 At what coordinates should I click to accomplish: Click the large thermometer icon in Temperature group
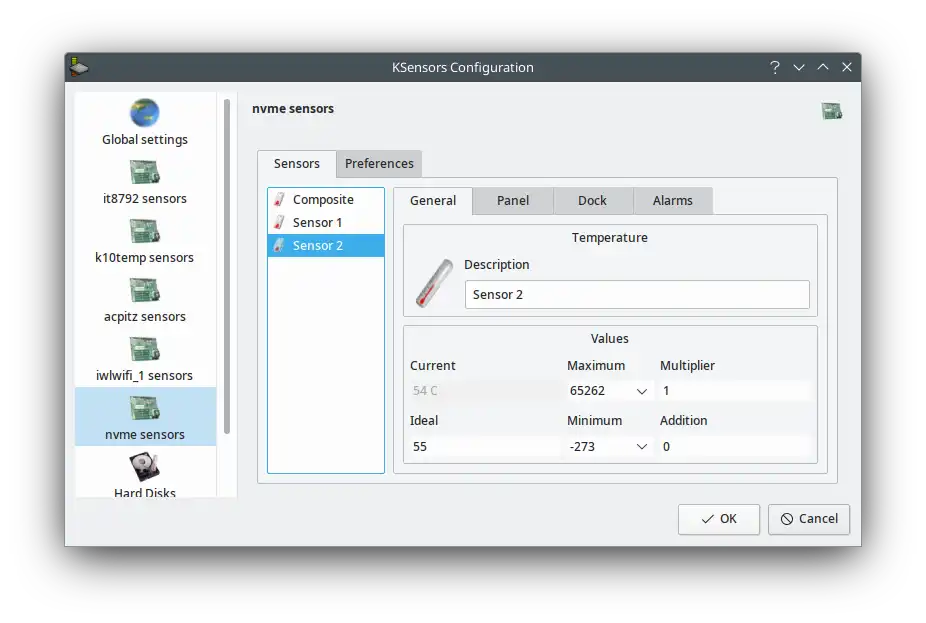(435, 283)
